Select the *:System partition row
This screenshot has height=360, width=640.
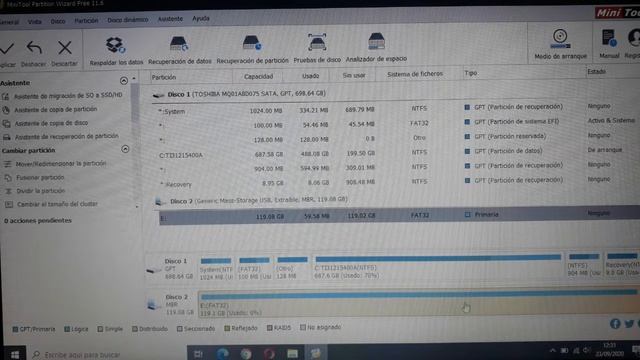pos(396,109)
